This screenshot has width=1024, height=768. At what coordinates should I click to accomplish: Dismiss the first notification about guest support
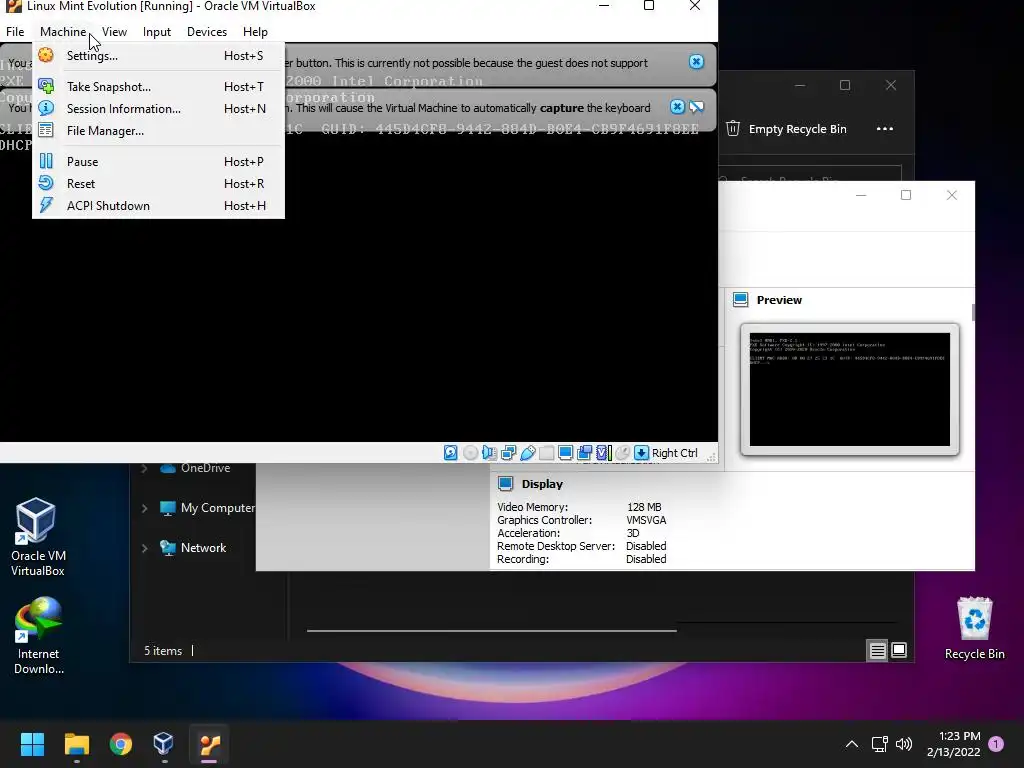[x=696, y=61]
